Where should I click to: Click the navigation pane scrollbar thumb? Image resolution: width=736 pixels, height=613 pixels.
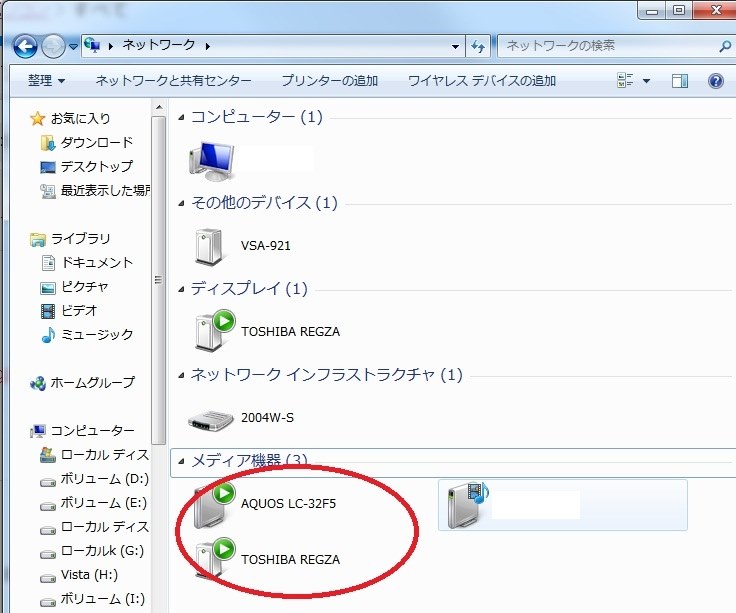tap(159, 280)
